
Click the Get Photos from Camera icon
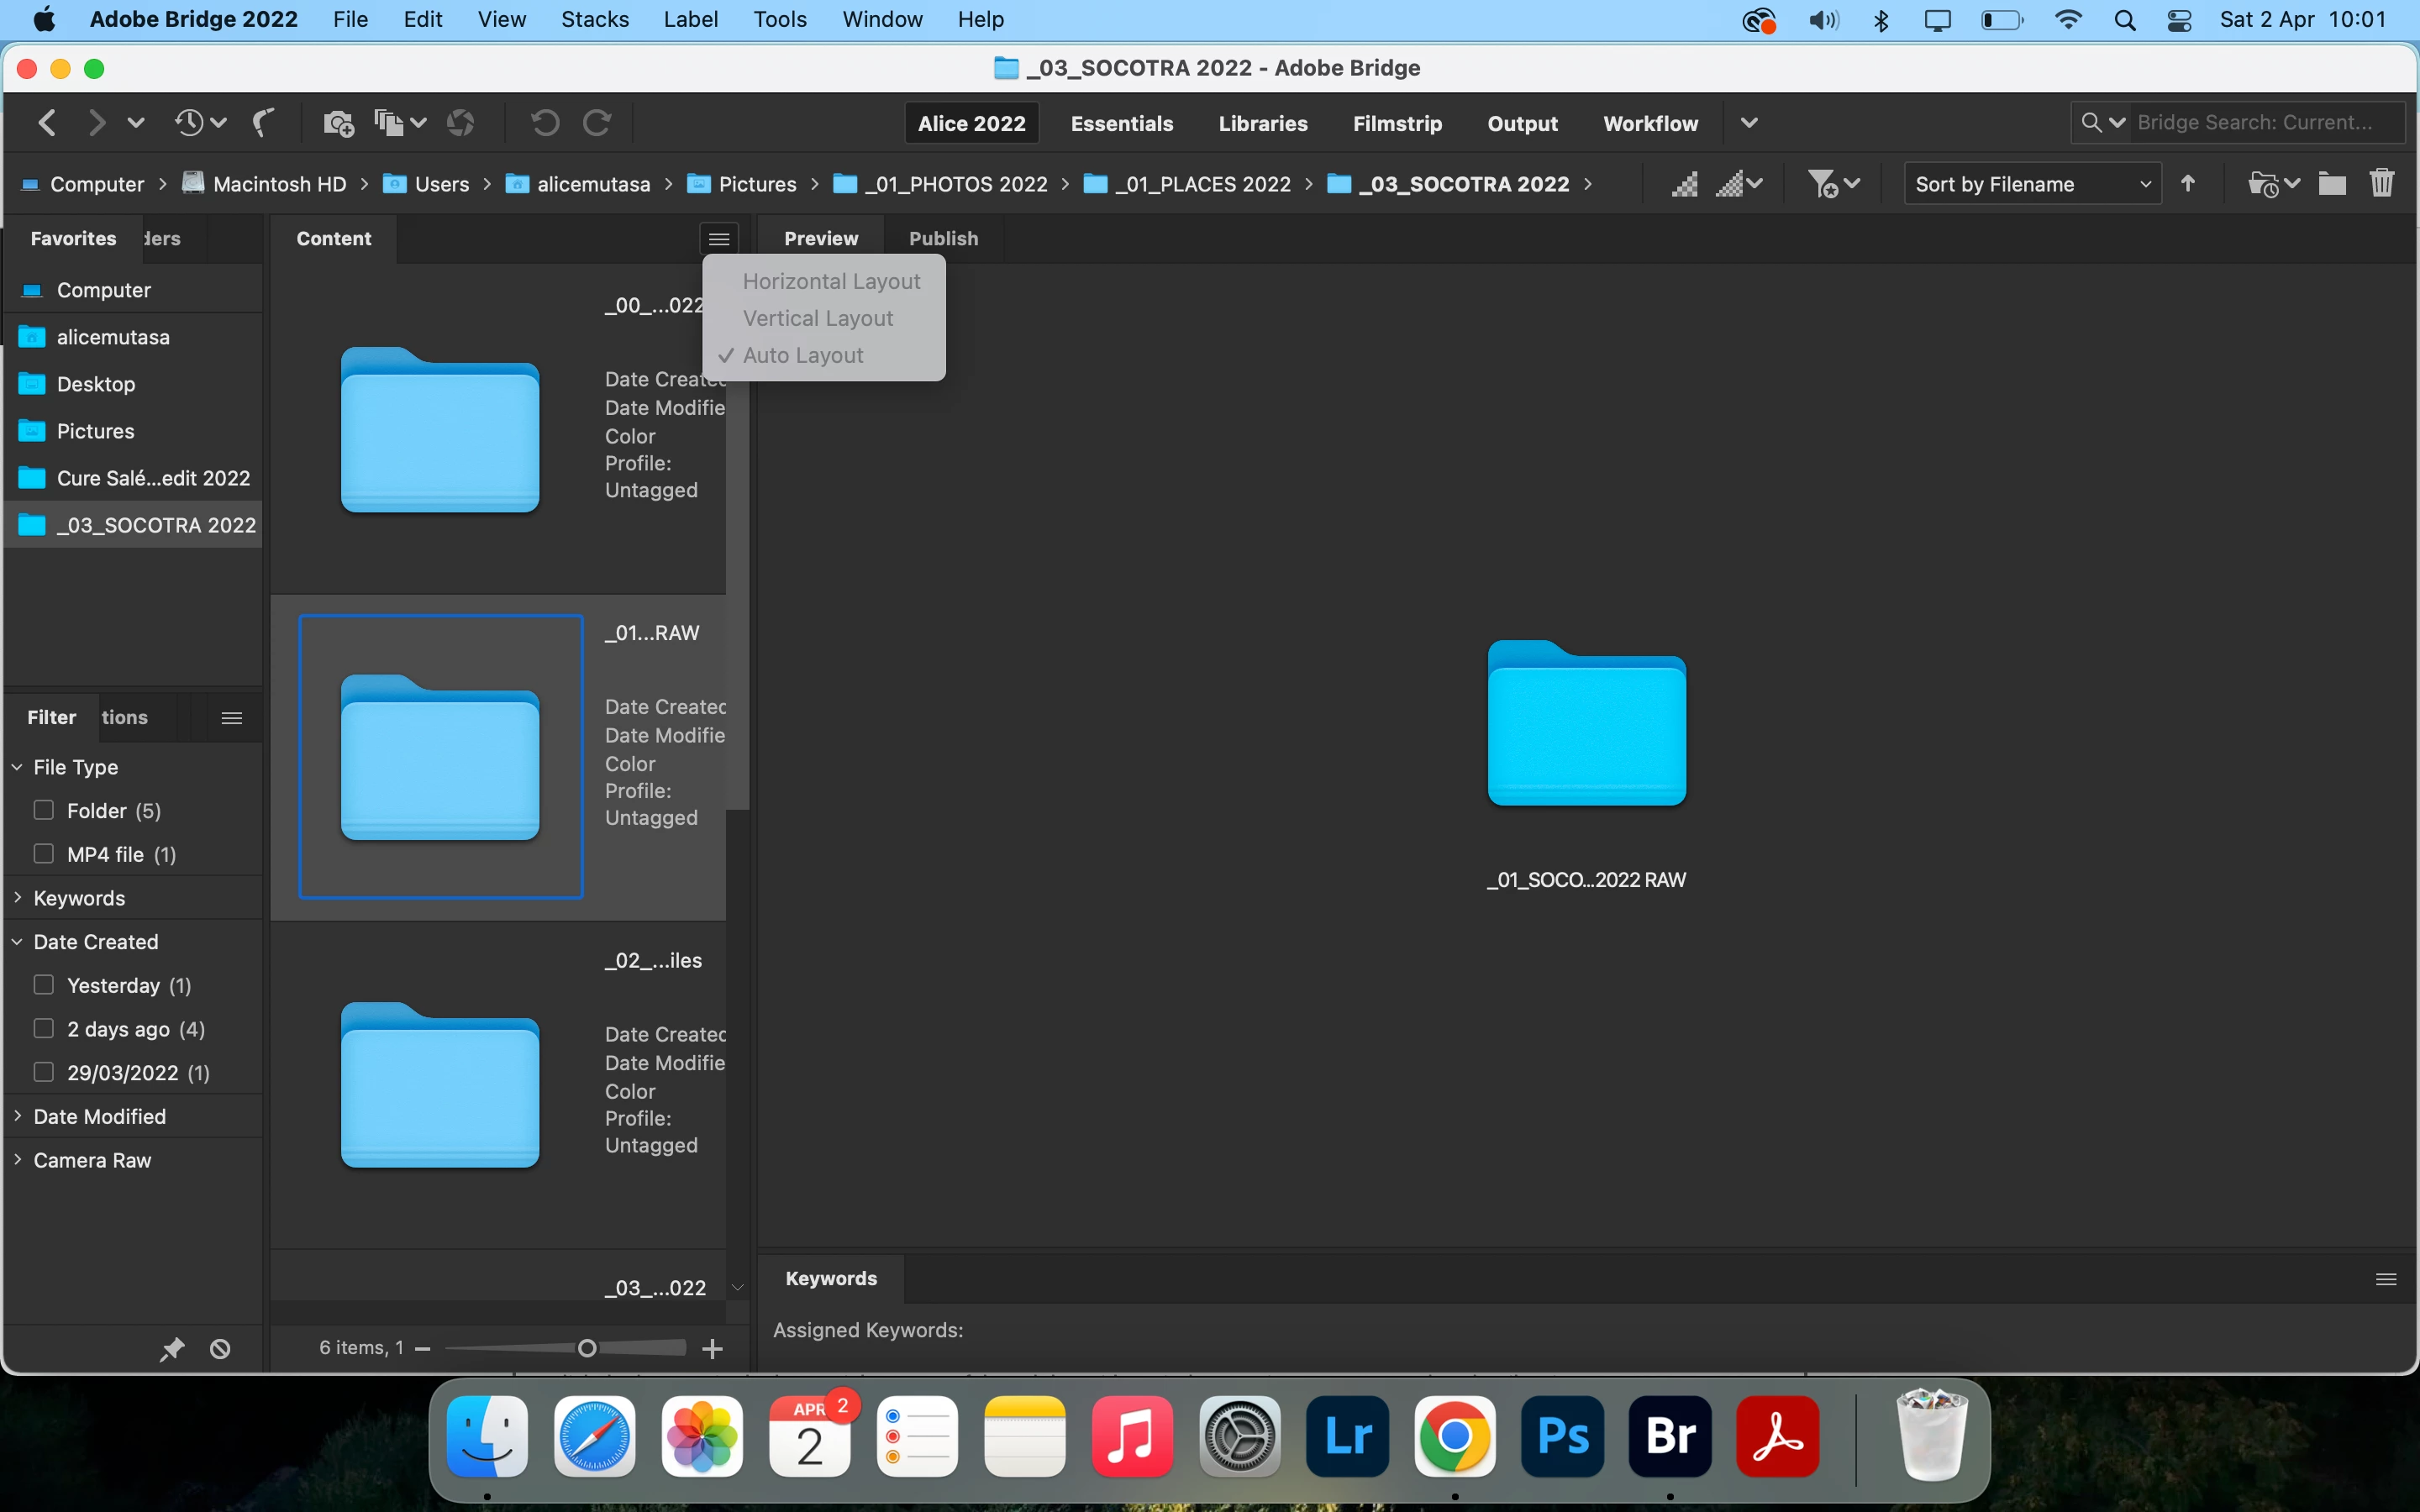pyautogui.click(x=337, y=123)
